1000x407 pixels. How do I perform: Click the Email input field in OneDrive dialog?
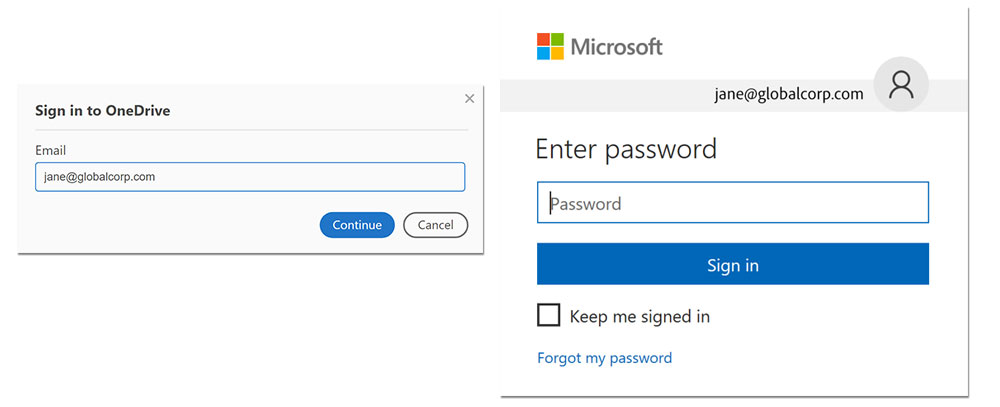250,177
